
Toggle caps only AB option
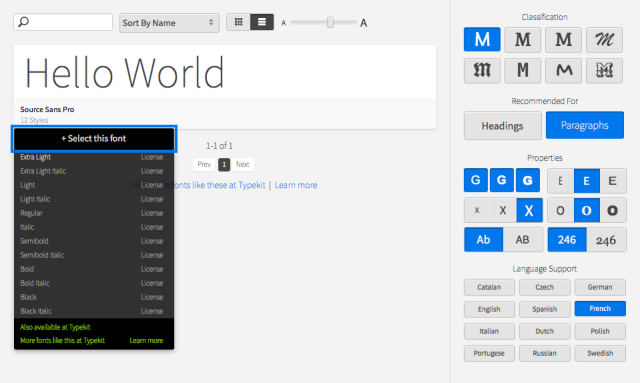(x=522, y=240)
